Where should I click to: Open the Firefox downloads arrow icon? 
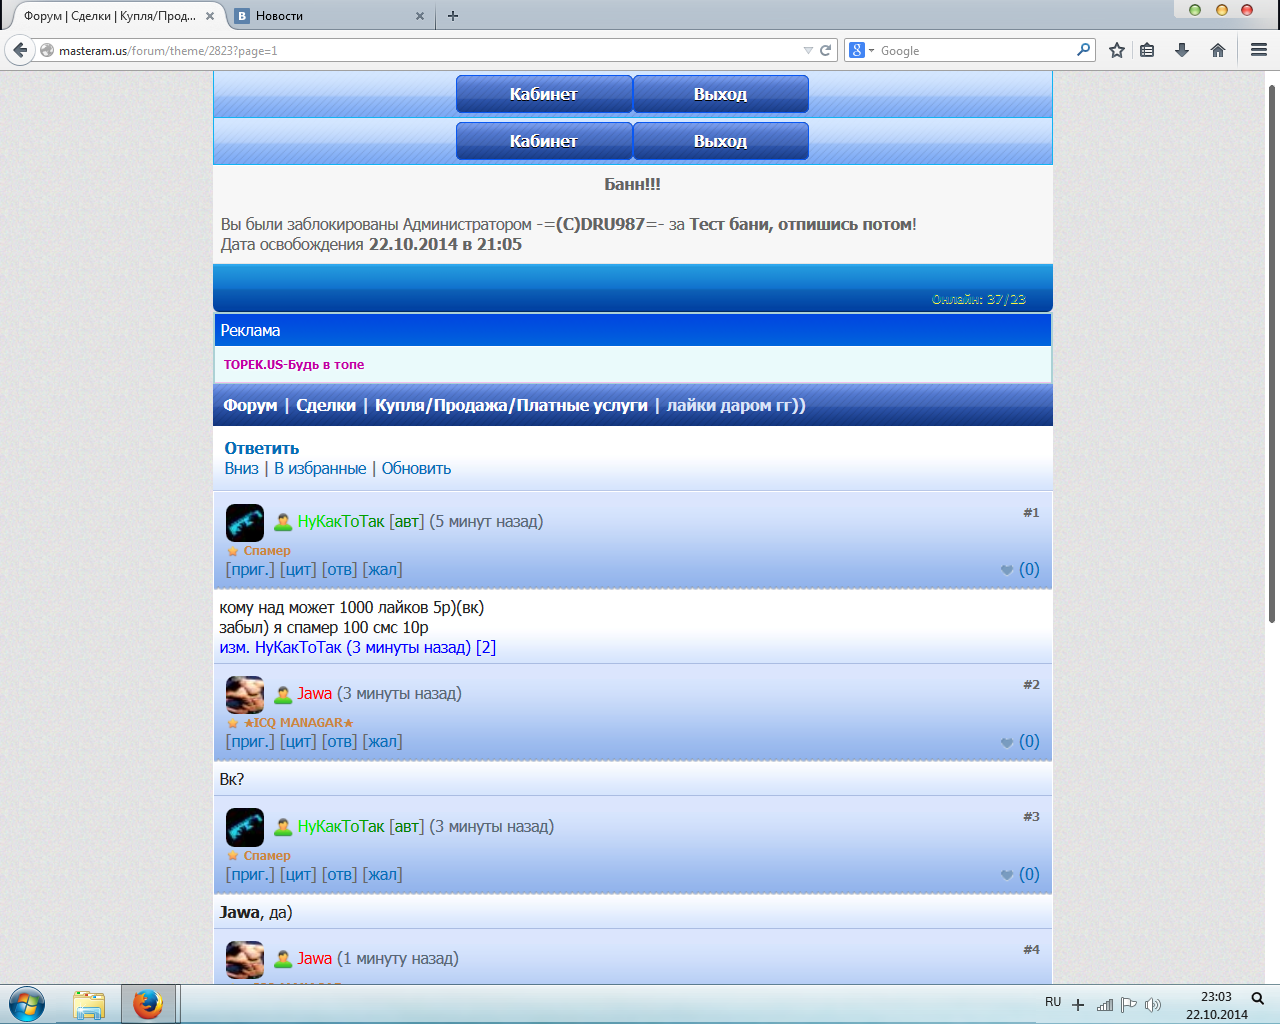tap(1182, 50)
